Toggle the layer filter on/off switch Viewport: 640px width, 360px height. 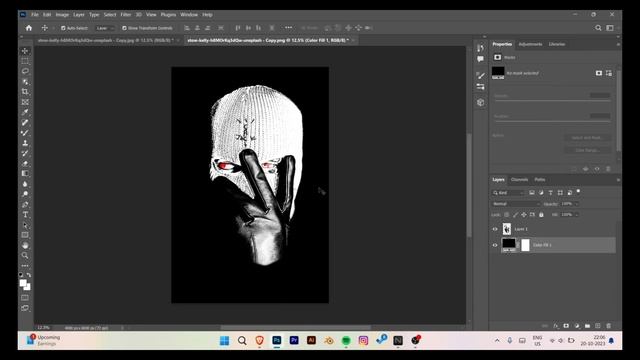(578, 191)
